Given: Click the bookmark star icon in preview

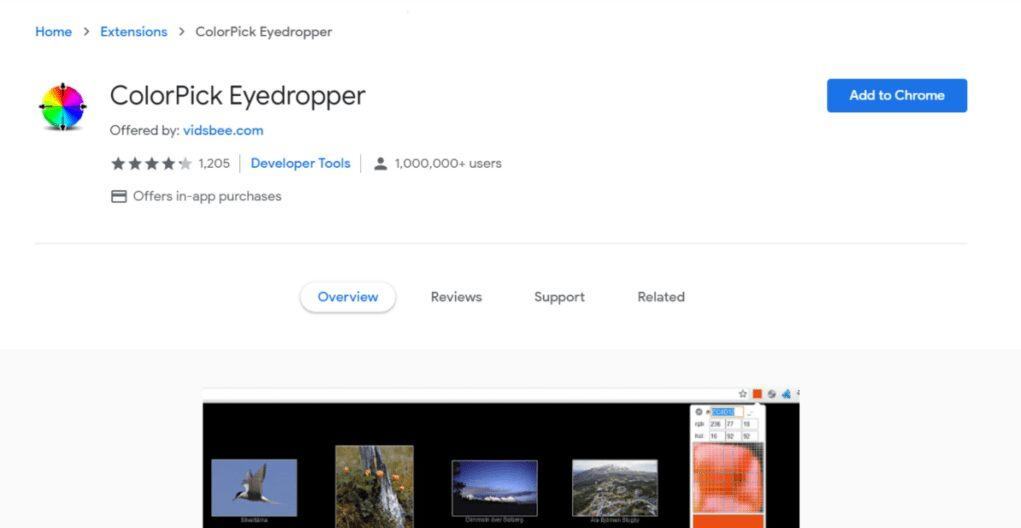Looking at the screenshot, I should [743, 394].
